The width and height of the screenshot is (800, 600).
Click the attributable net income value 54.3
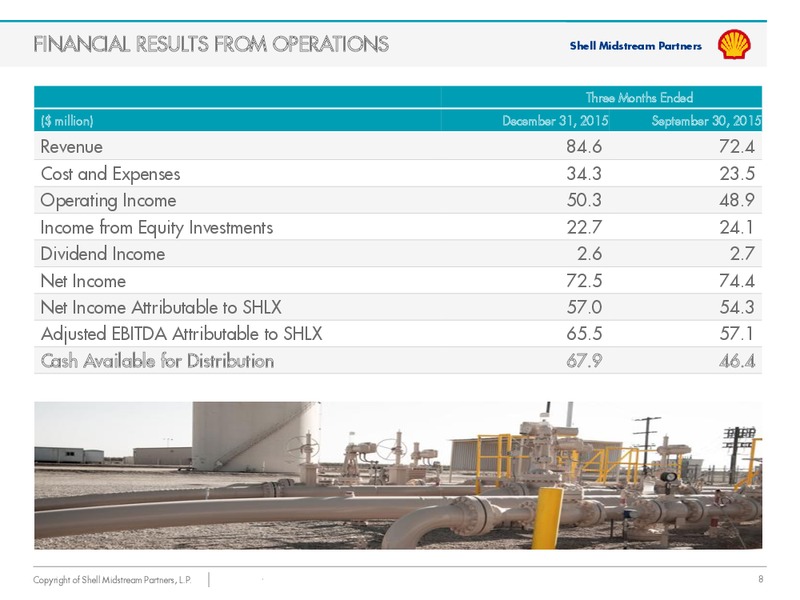[x=737, y=307]
